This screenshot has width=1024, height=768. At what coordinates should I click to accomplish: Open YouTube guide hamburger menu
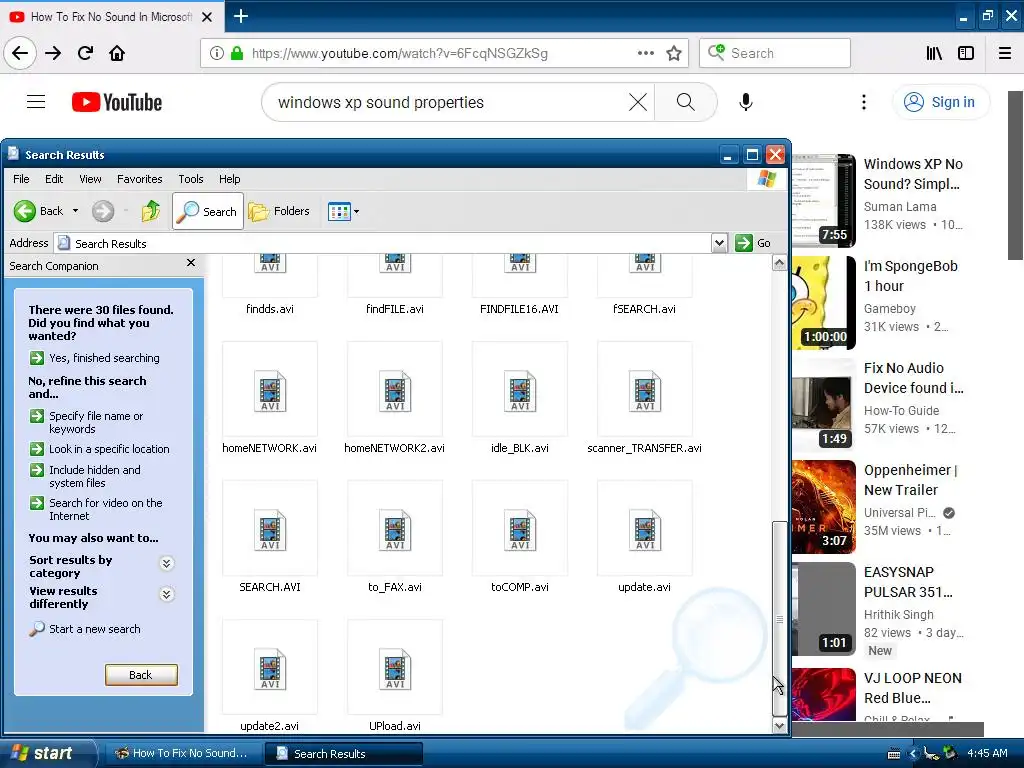tap(36, 102)
